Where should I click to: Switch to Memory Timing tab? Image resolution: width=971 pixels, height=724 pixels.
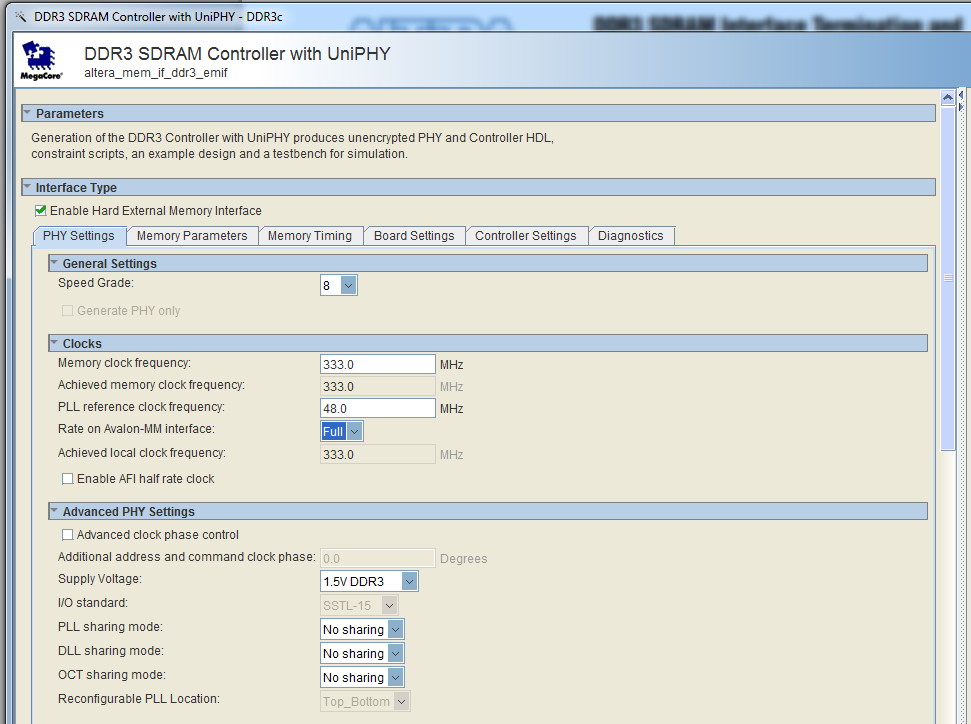pyautogui.click(x=310, y=236)
